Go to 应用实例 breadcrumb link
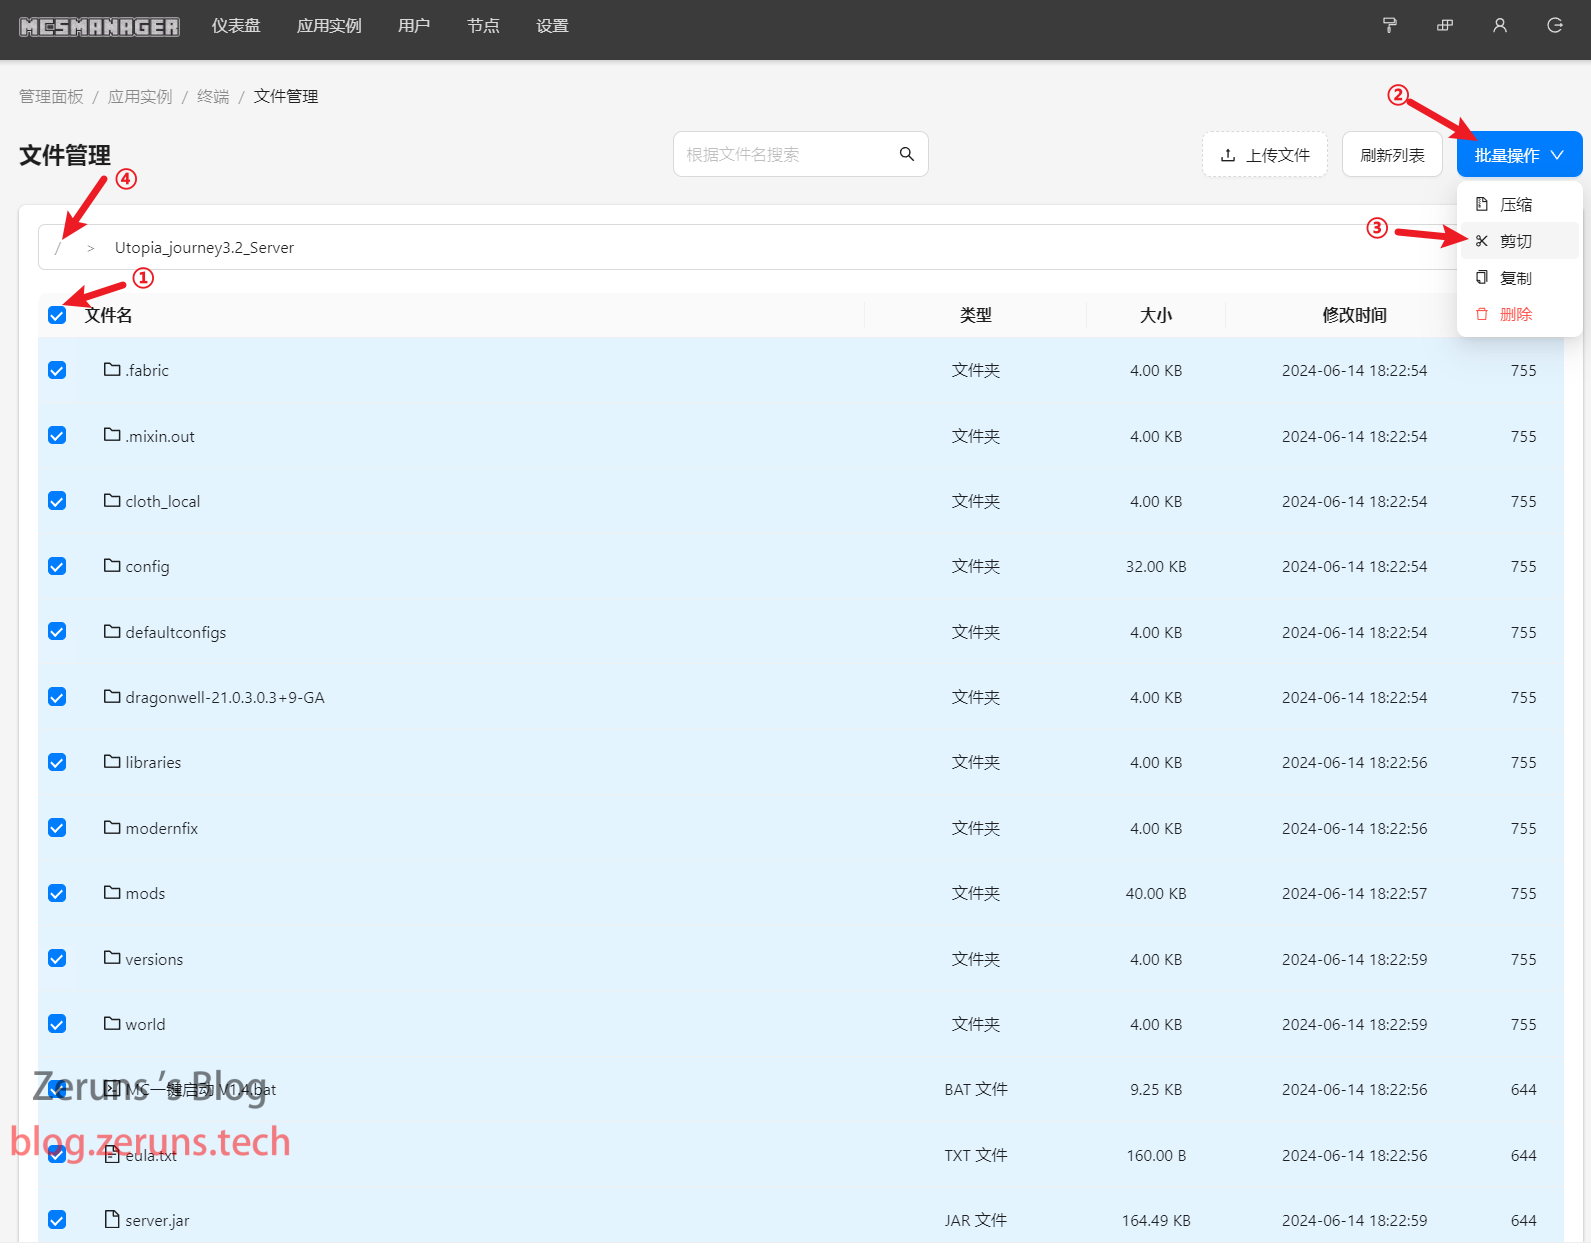 coord(140,96)
